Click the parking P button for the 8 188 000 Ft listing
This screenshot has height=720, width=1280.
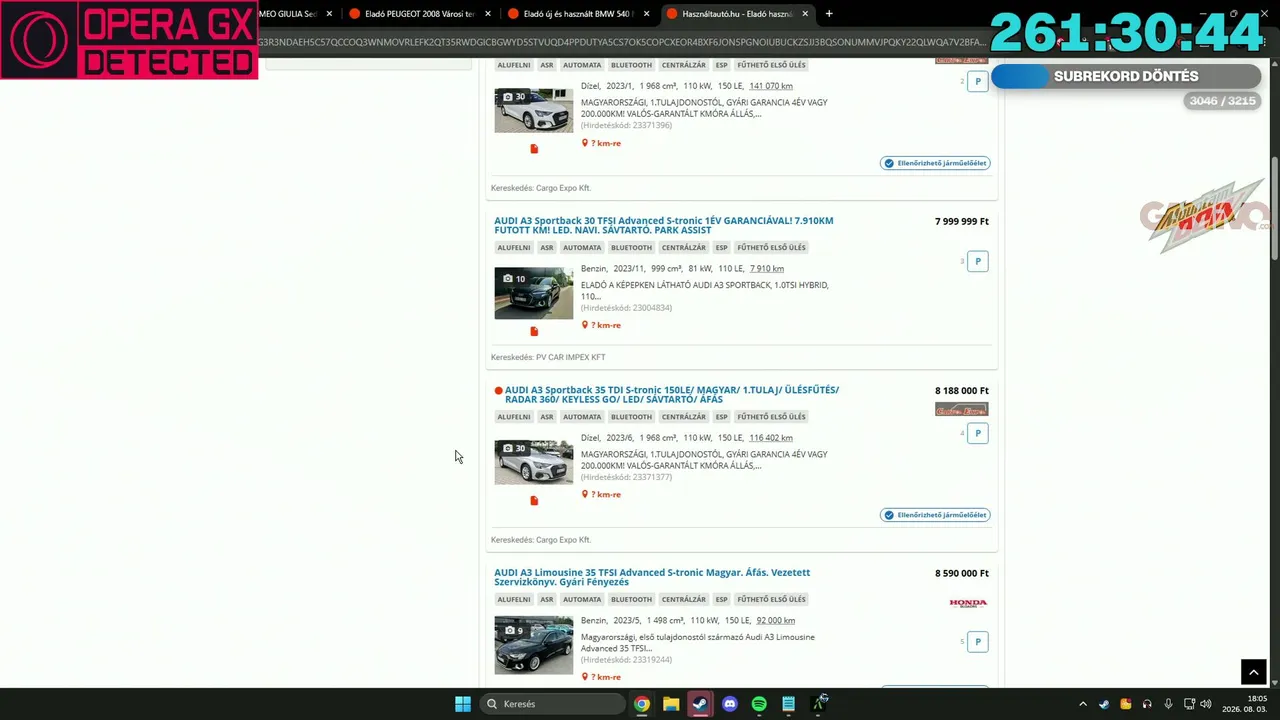(978, 433)
